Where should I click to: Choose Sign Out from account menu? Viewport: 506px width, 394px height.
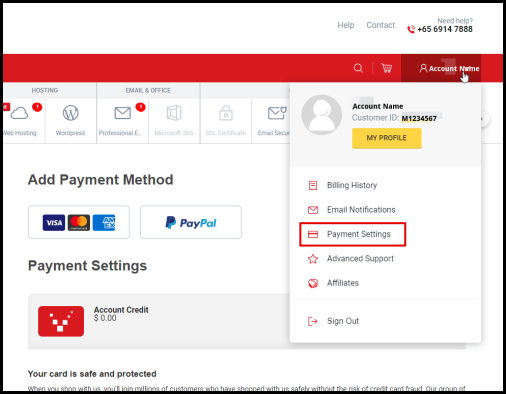(343, 321)
